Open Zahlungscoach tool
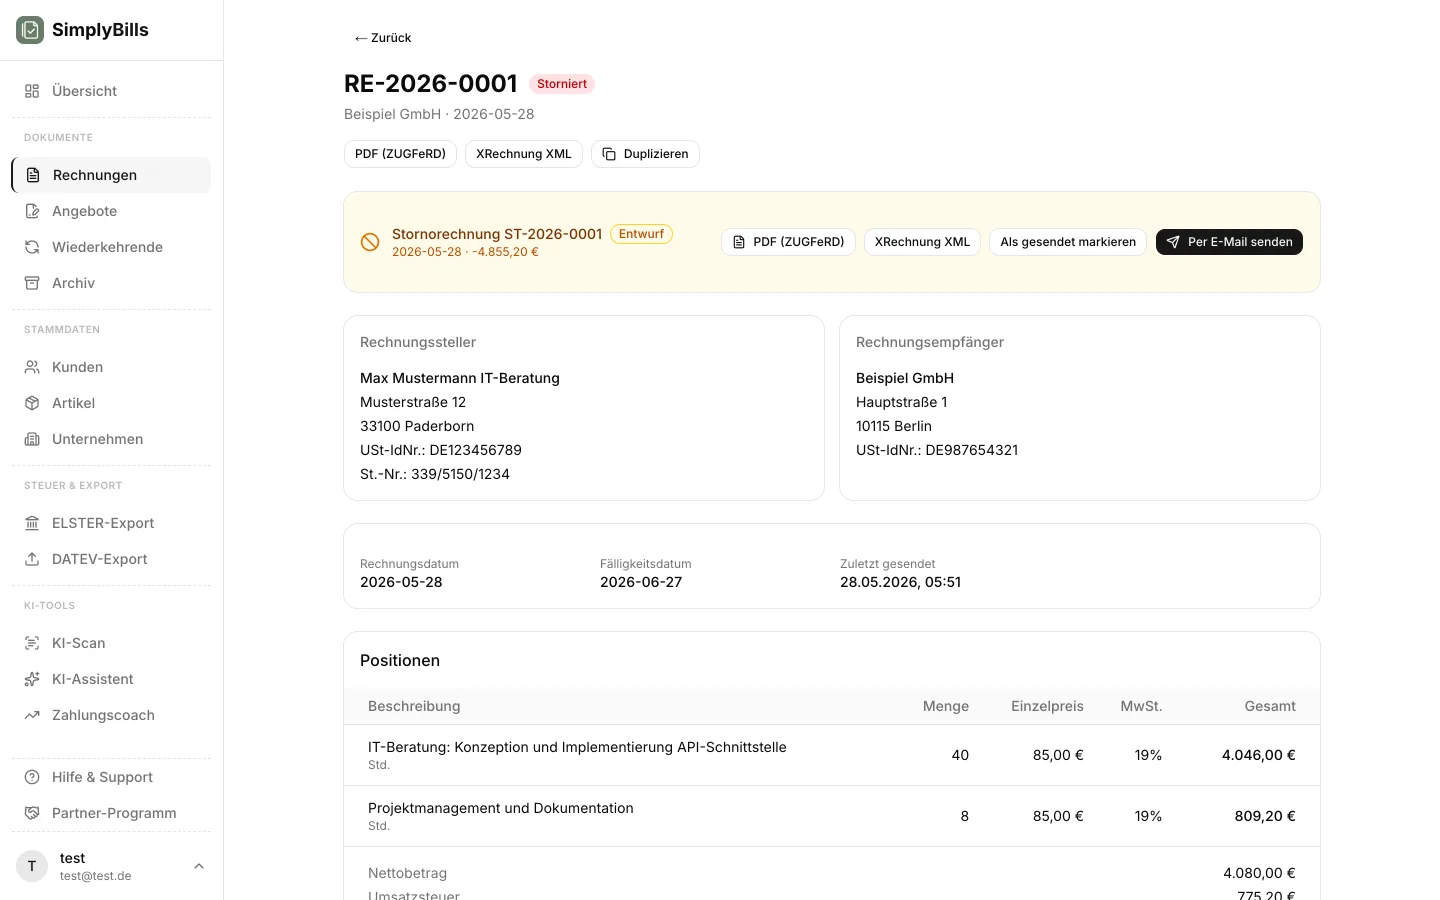This screenshot has height=900, width=1440. (111, 715)
